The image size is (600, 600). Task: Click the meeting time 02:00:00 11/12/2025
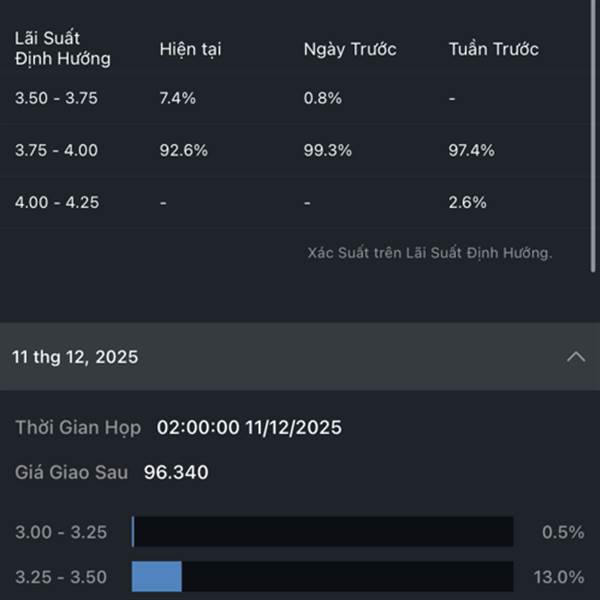pos(249,428)
